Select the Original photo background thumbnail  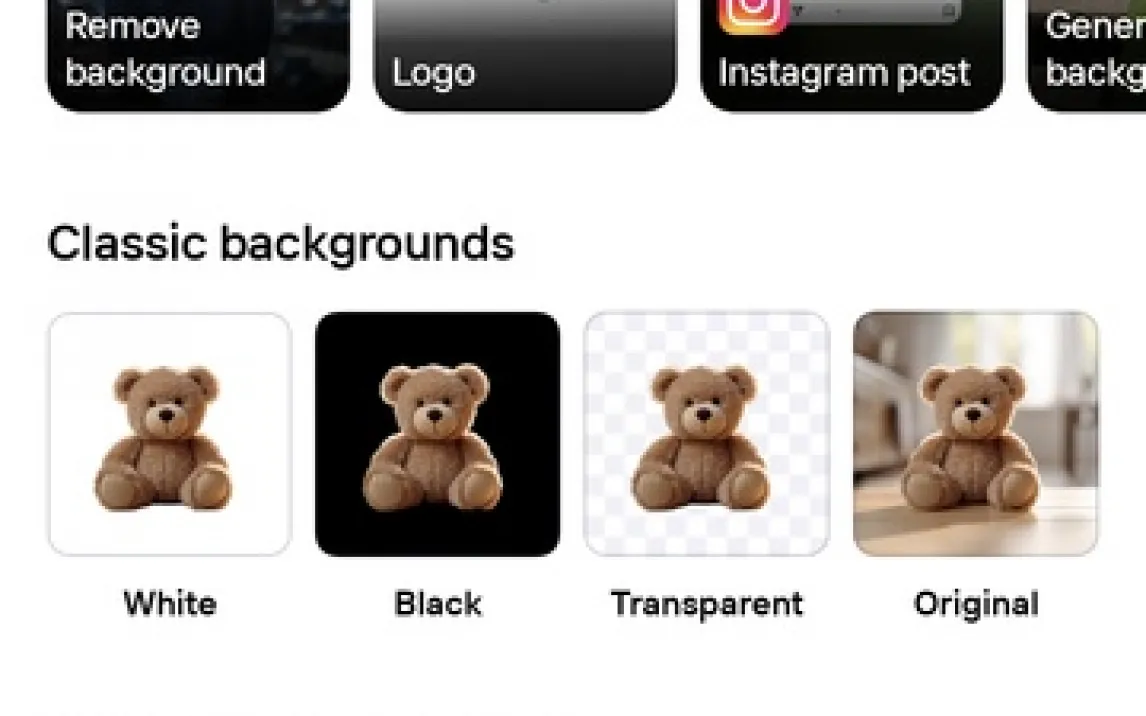[976, 434]
